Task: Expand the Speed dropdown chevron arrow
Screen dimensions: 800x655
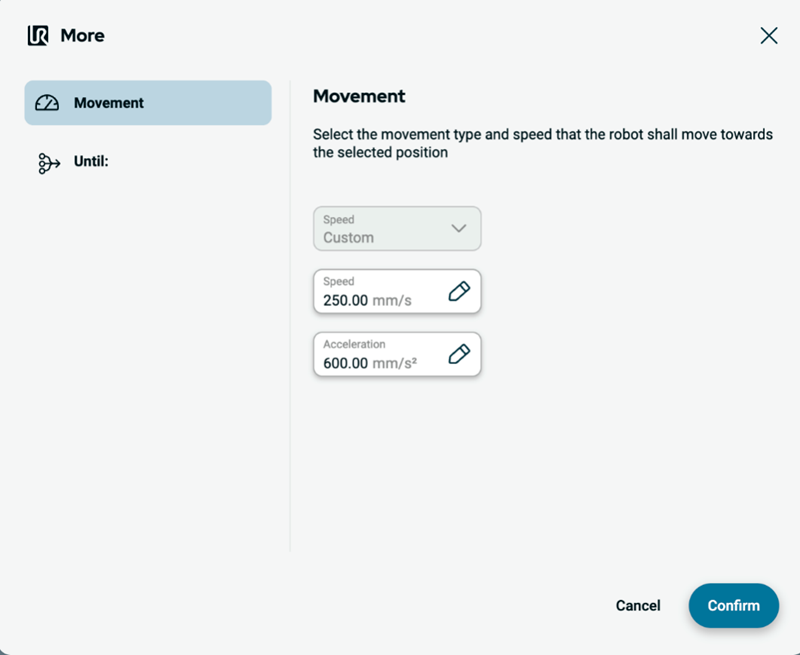Action: pyautogui.click(x=458, y=228)
